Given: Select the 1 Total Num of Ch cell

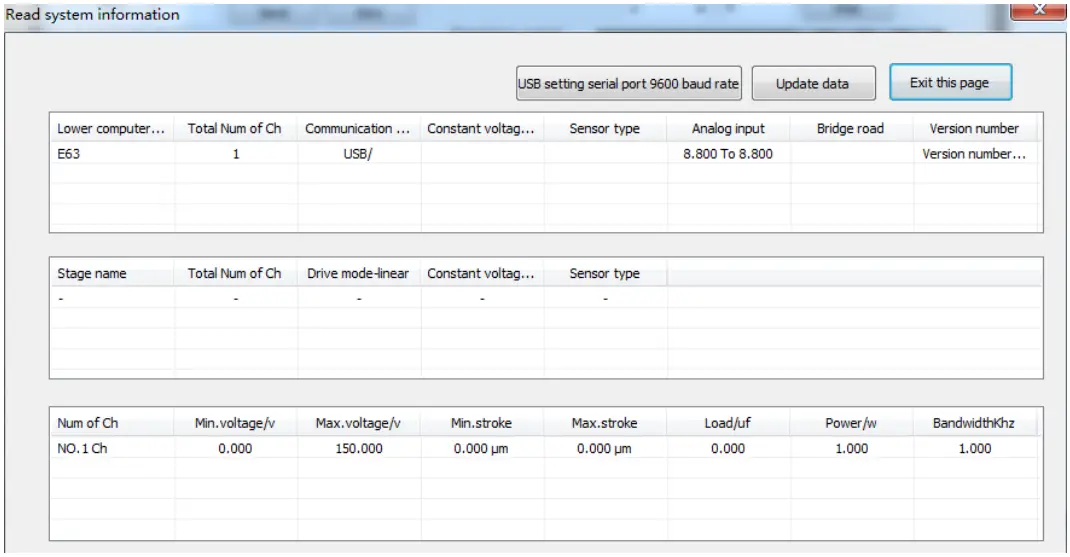Looking at the screenshot, I should (x=235, y=154).
